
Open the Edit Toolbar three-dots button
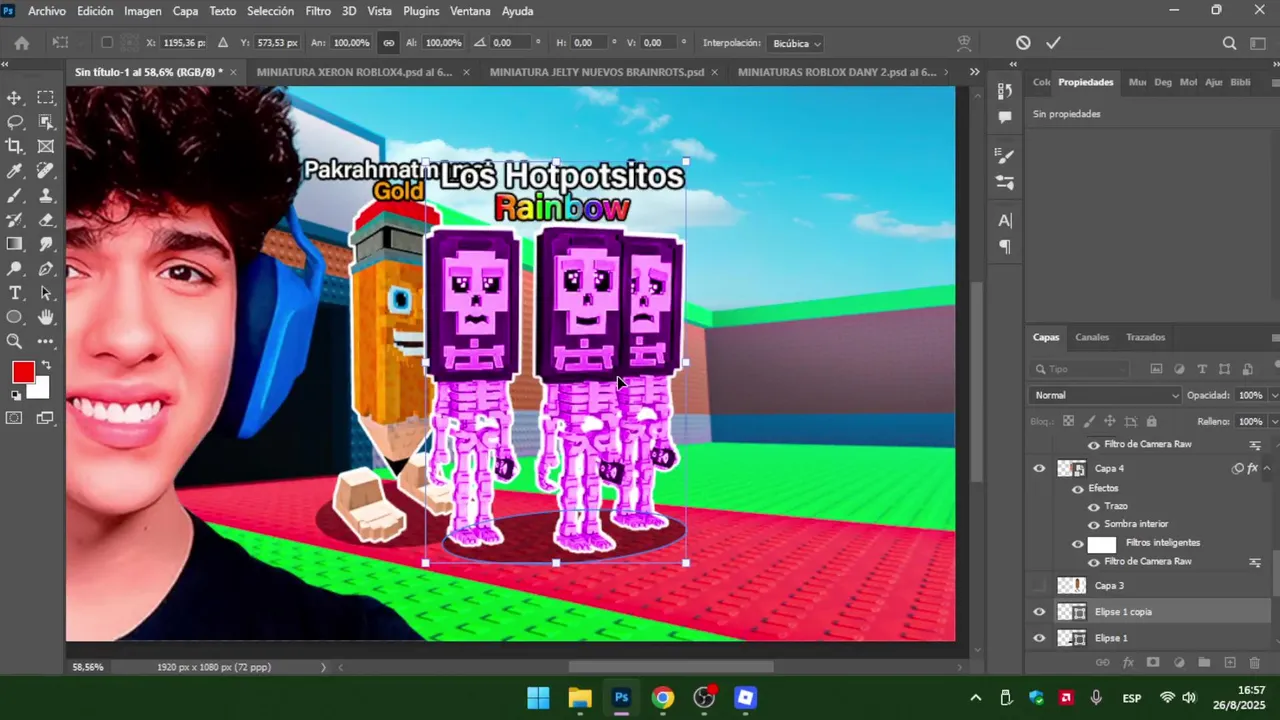point(46,341)
